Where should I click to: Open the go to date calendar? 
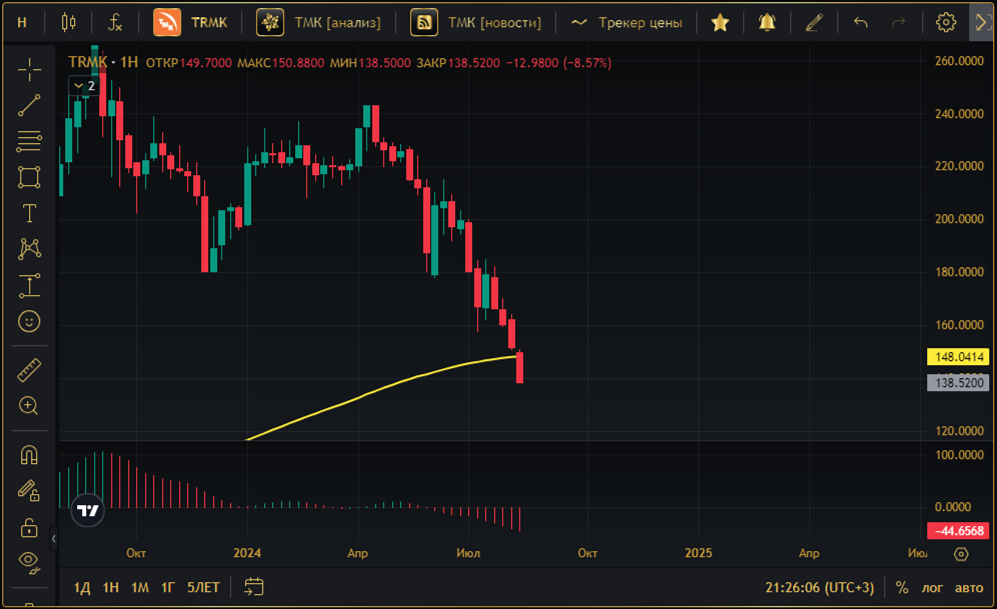tap(254, 587)
